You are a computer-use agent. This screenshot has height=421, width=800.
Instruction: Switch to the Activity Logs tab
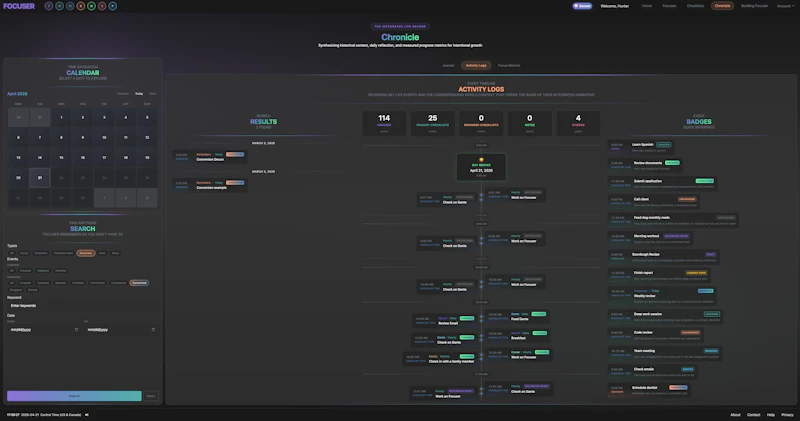tap(476, 65)
